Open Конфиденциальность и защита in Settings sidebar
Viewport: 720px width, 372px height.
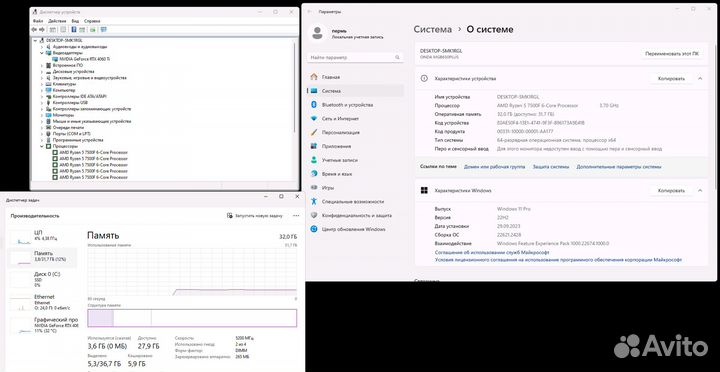click(356, 215)
